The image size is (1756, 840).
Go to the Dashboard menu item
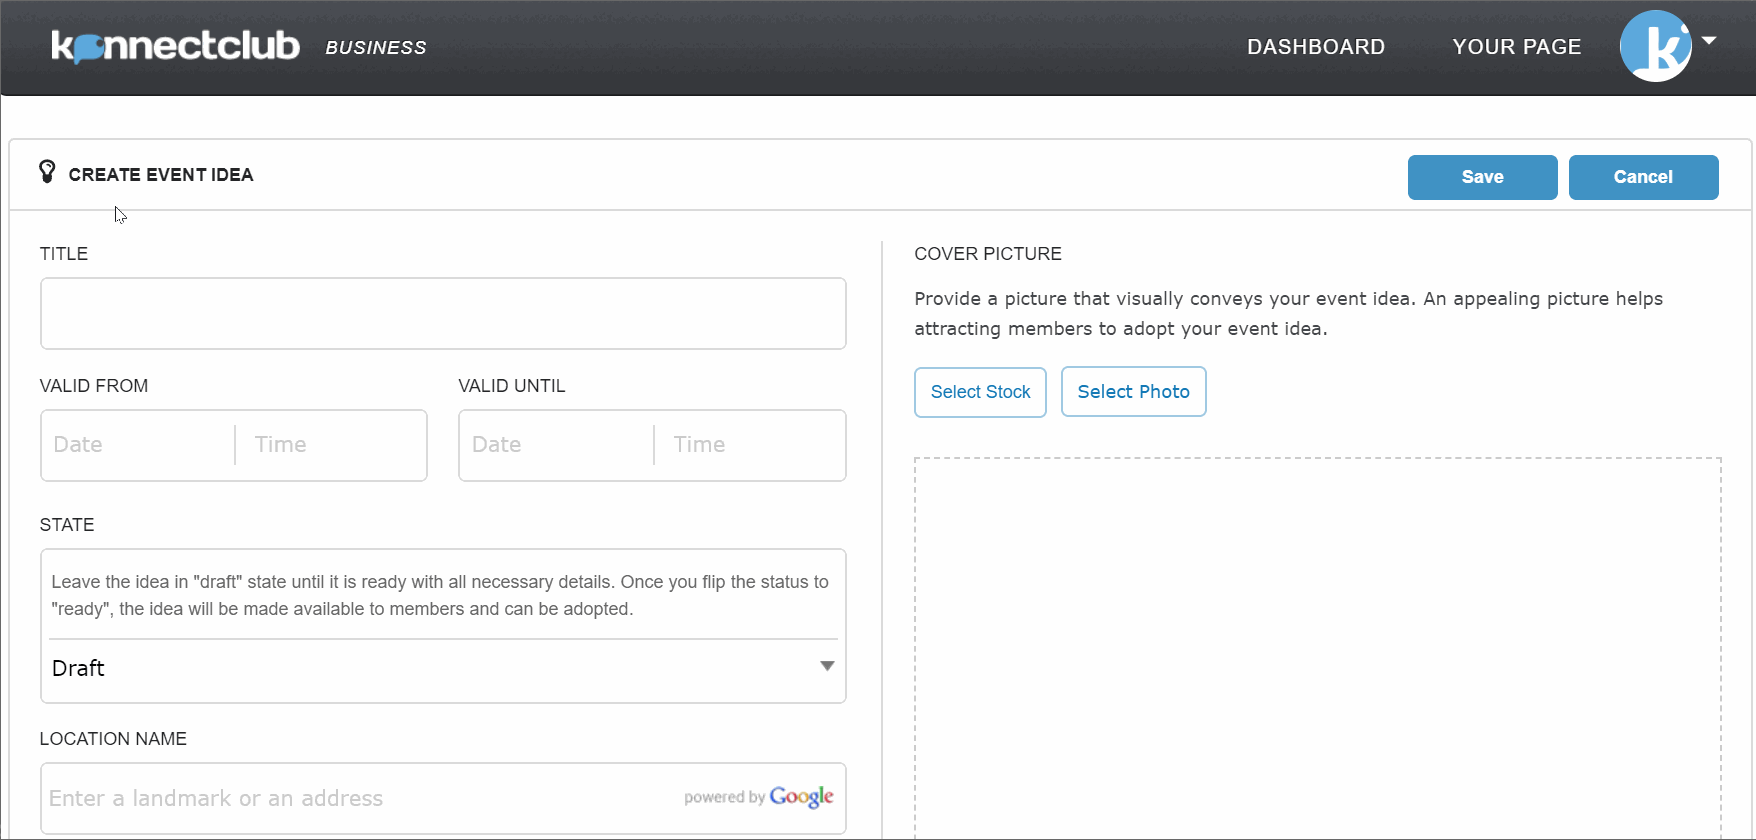[x=1315, y=47]
